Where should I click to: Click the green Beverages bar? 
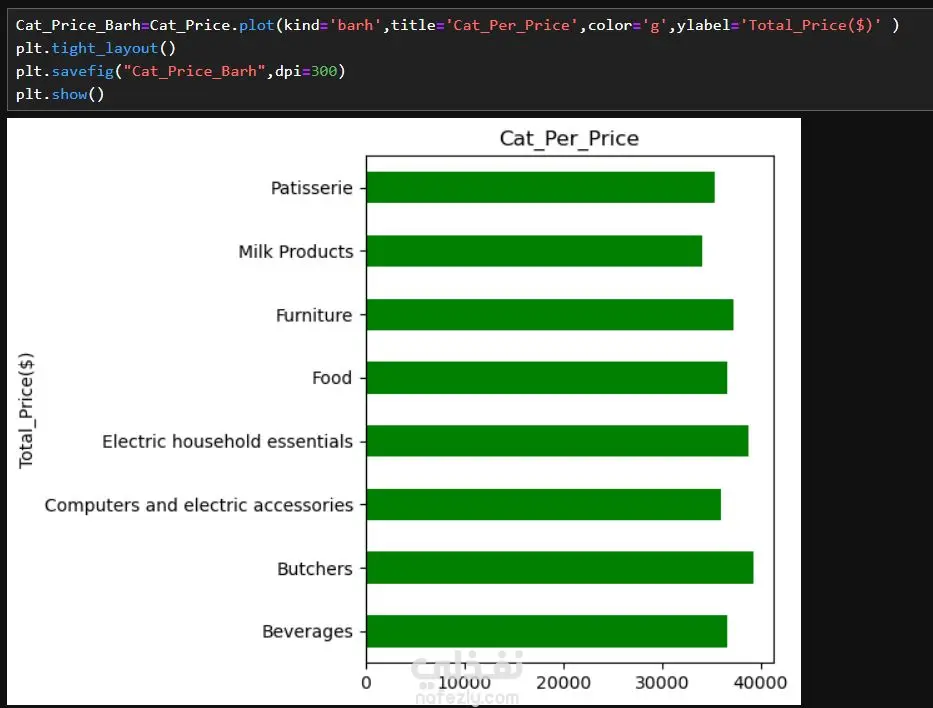pyautogui.click(x=547, y=631)
